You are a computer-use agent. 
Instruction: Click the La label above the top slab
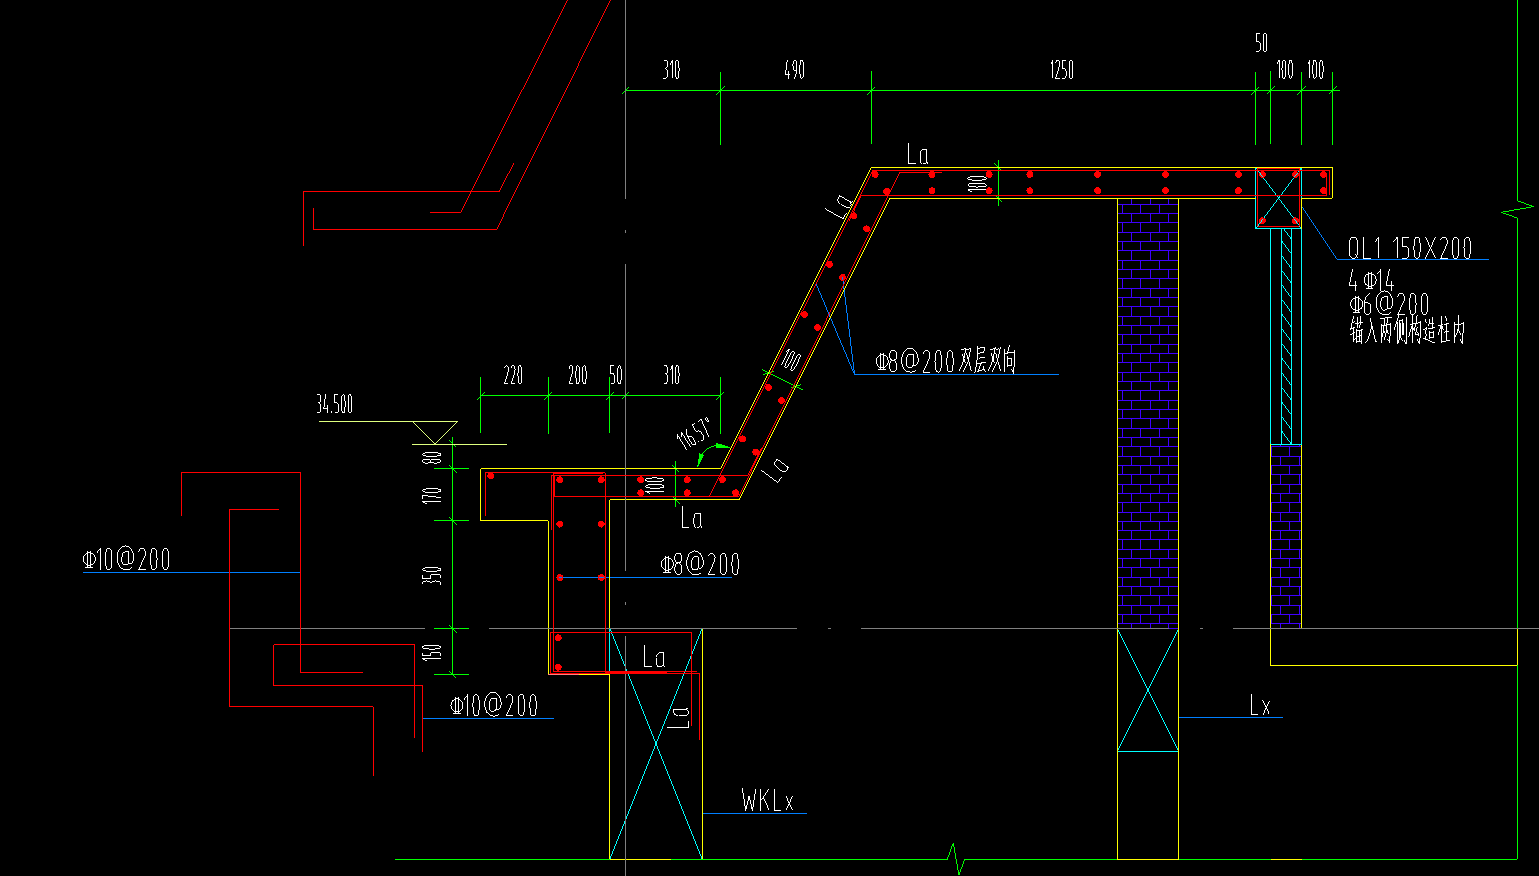[917, 155]
